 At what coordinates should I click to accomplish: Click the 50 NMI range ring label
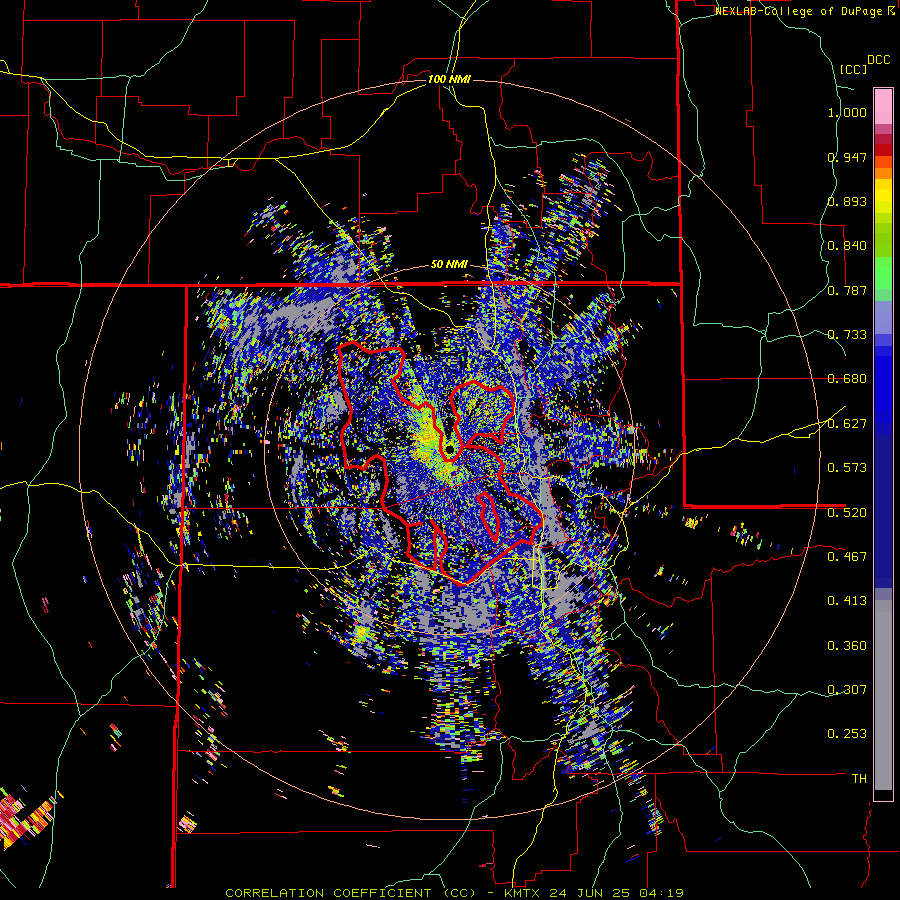coord(449,265)
